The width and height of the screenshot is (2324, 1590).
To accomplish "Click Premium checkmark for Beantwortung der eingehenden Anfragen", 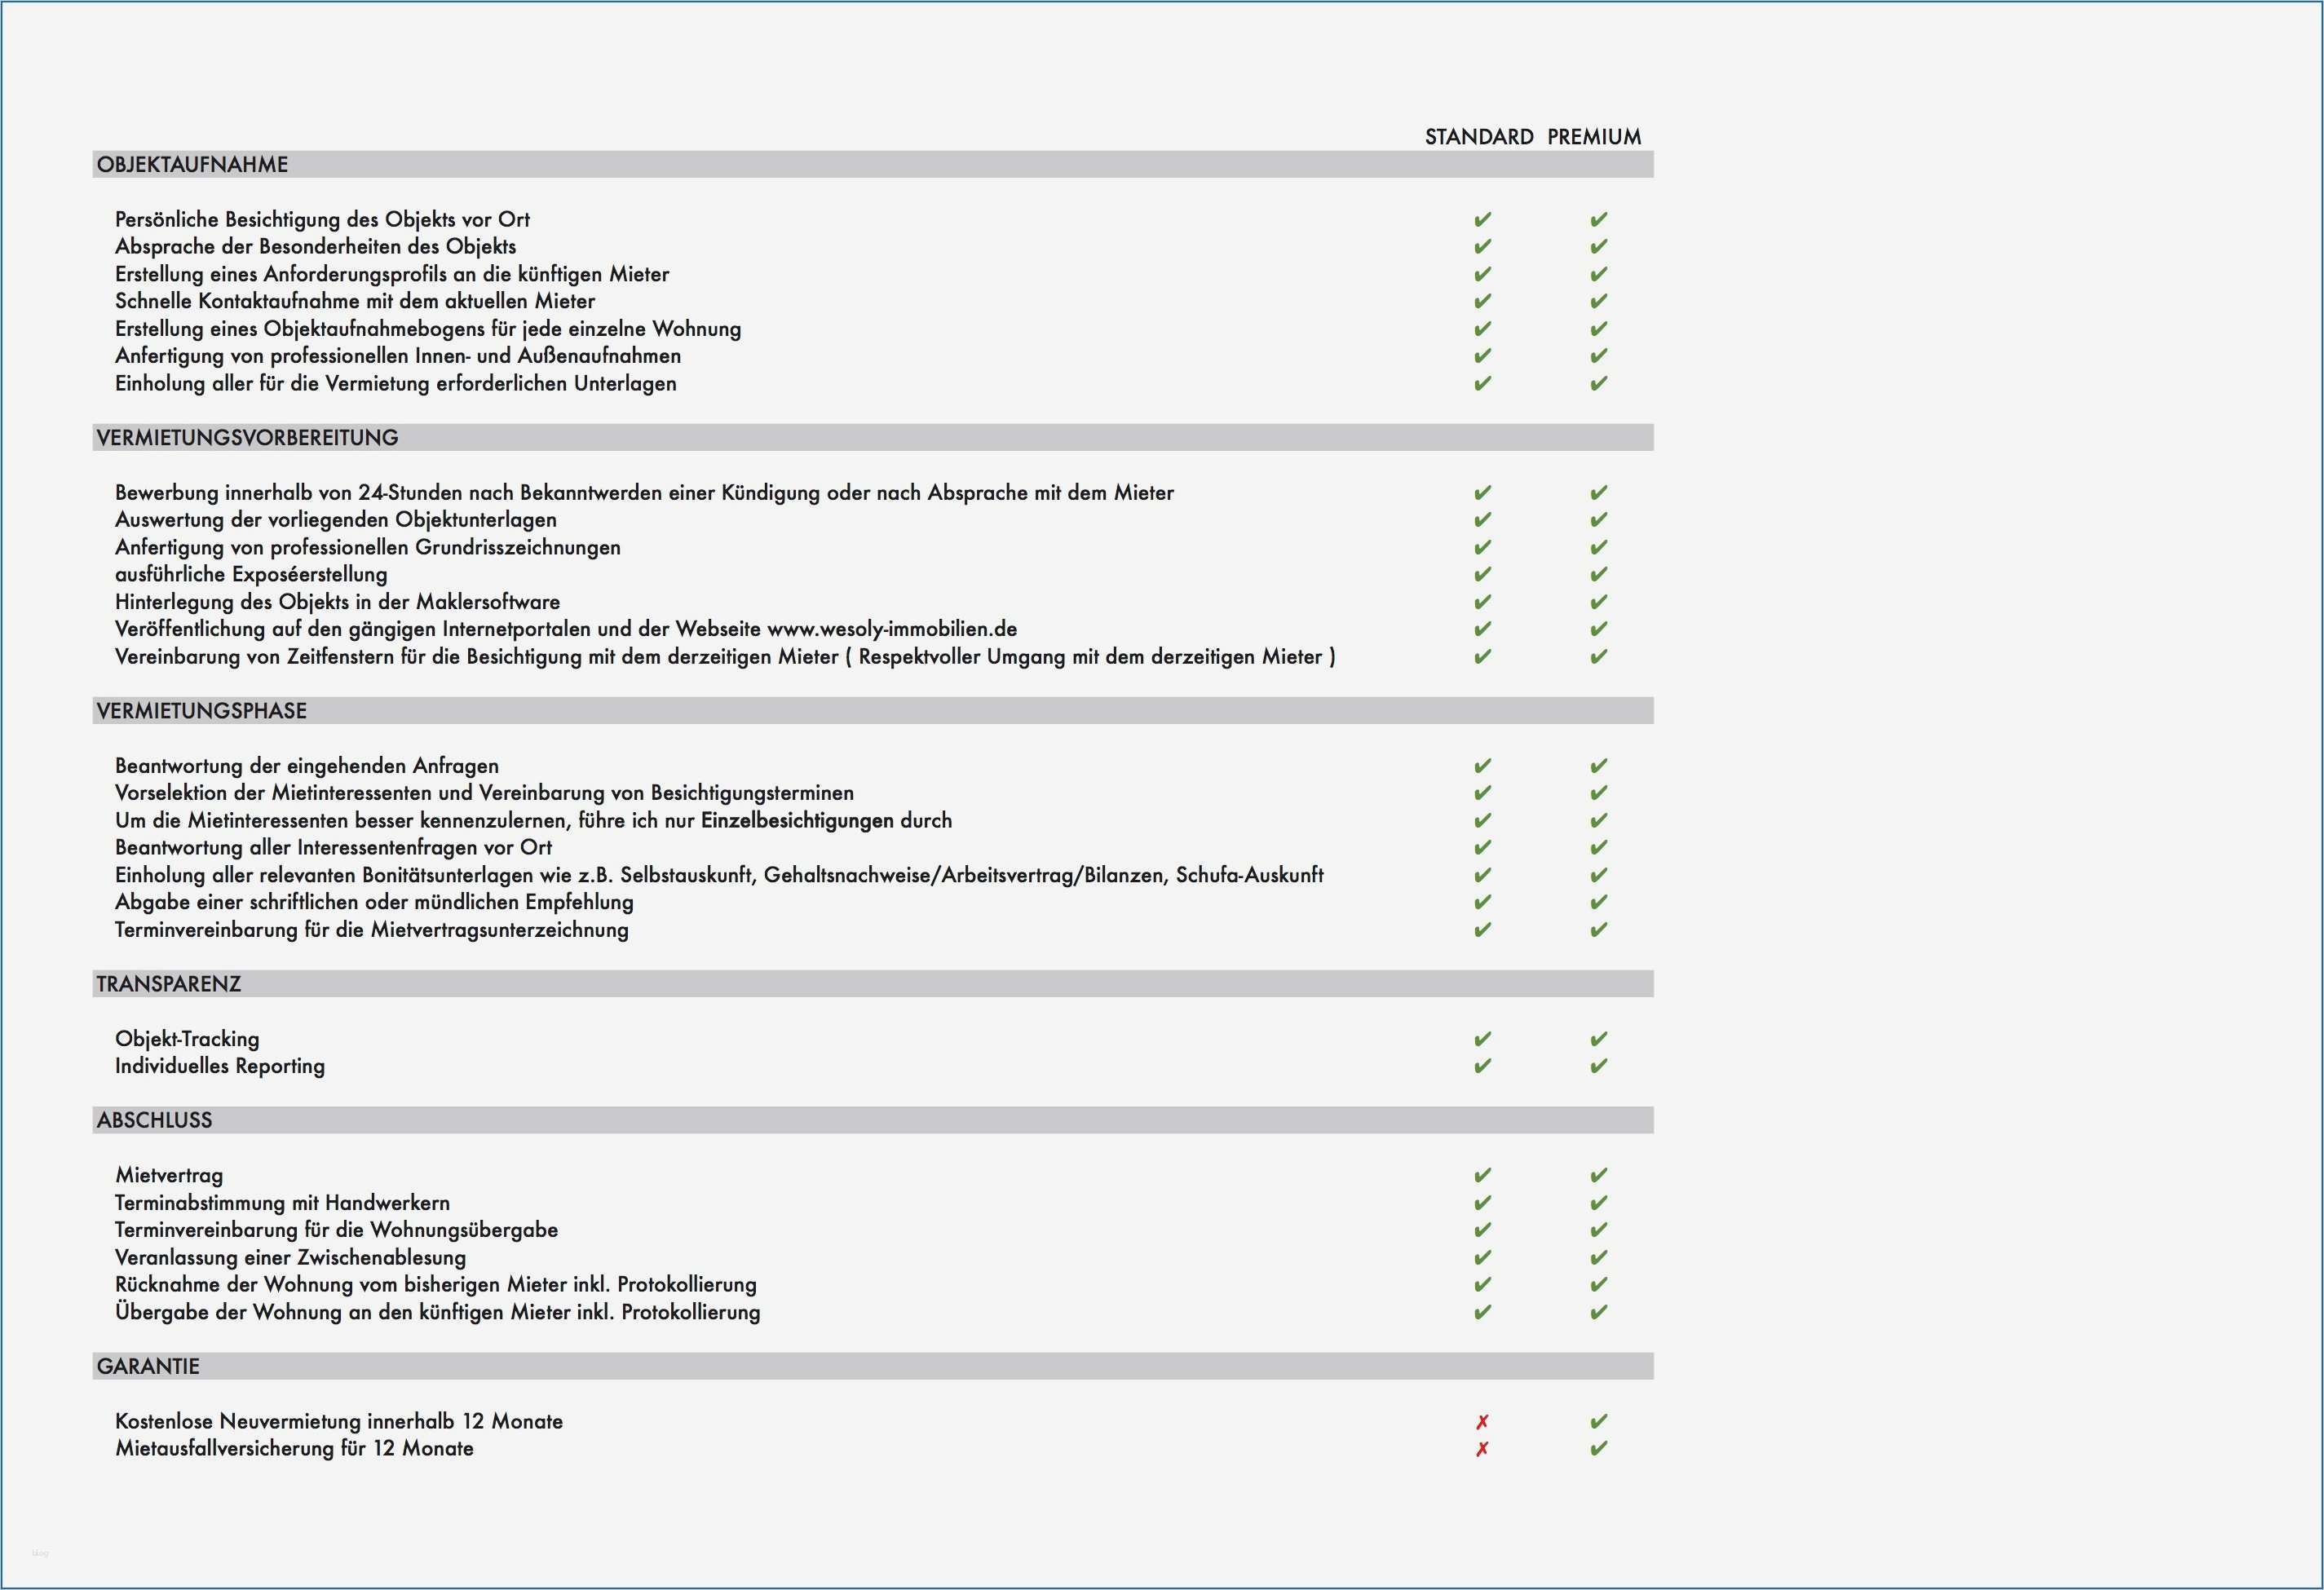I will pos(1598,766).
